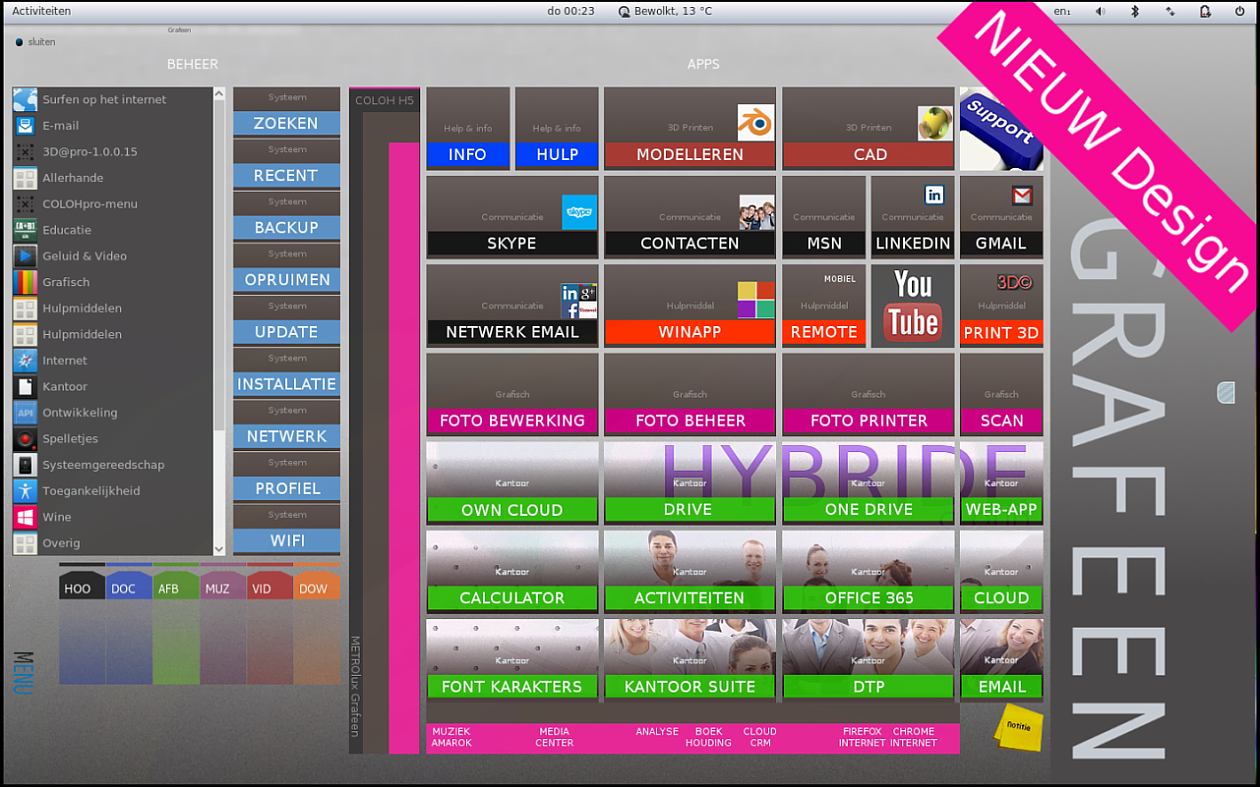Viewport: 1260px width, 787px height.
Task: Click the Bluetooth icon in top bar
Action: pos(1134,11)
